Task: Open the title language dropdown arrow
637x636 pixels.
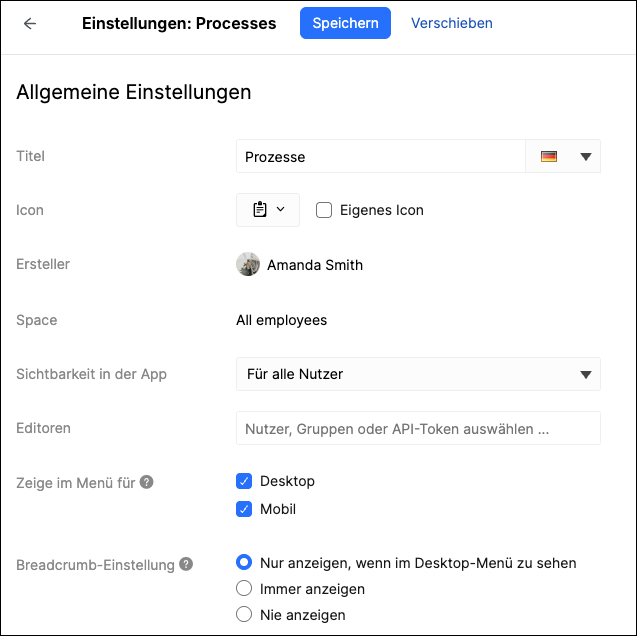Action: (585, 156)
